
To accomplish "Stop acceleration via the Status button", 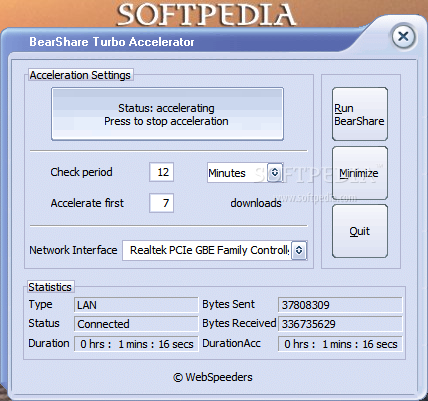I will (167, 114).
